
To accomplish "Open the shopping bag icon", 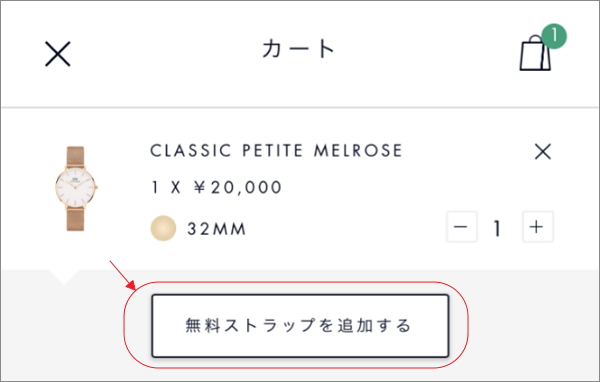I will point(535,53).
